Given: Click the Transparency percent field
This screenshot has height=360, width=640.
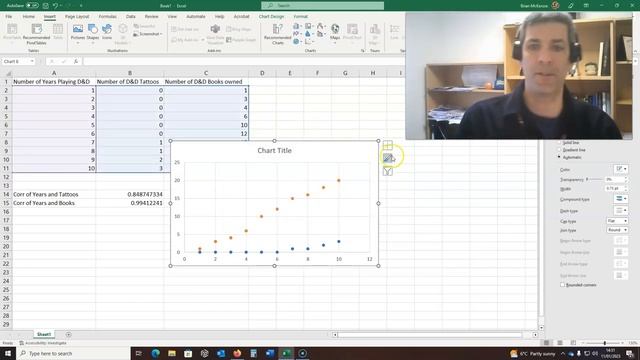Looking at the screenshot, I should (x=614, y=179).
